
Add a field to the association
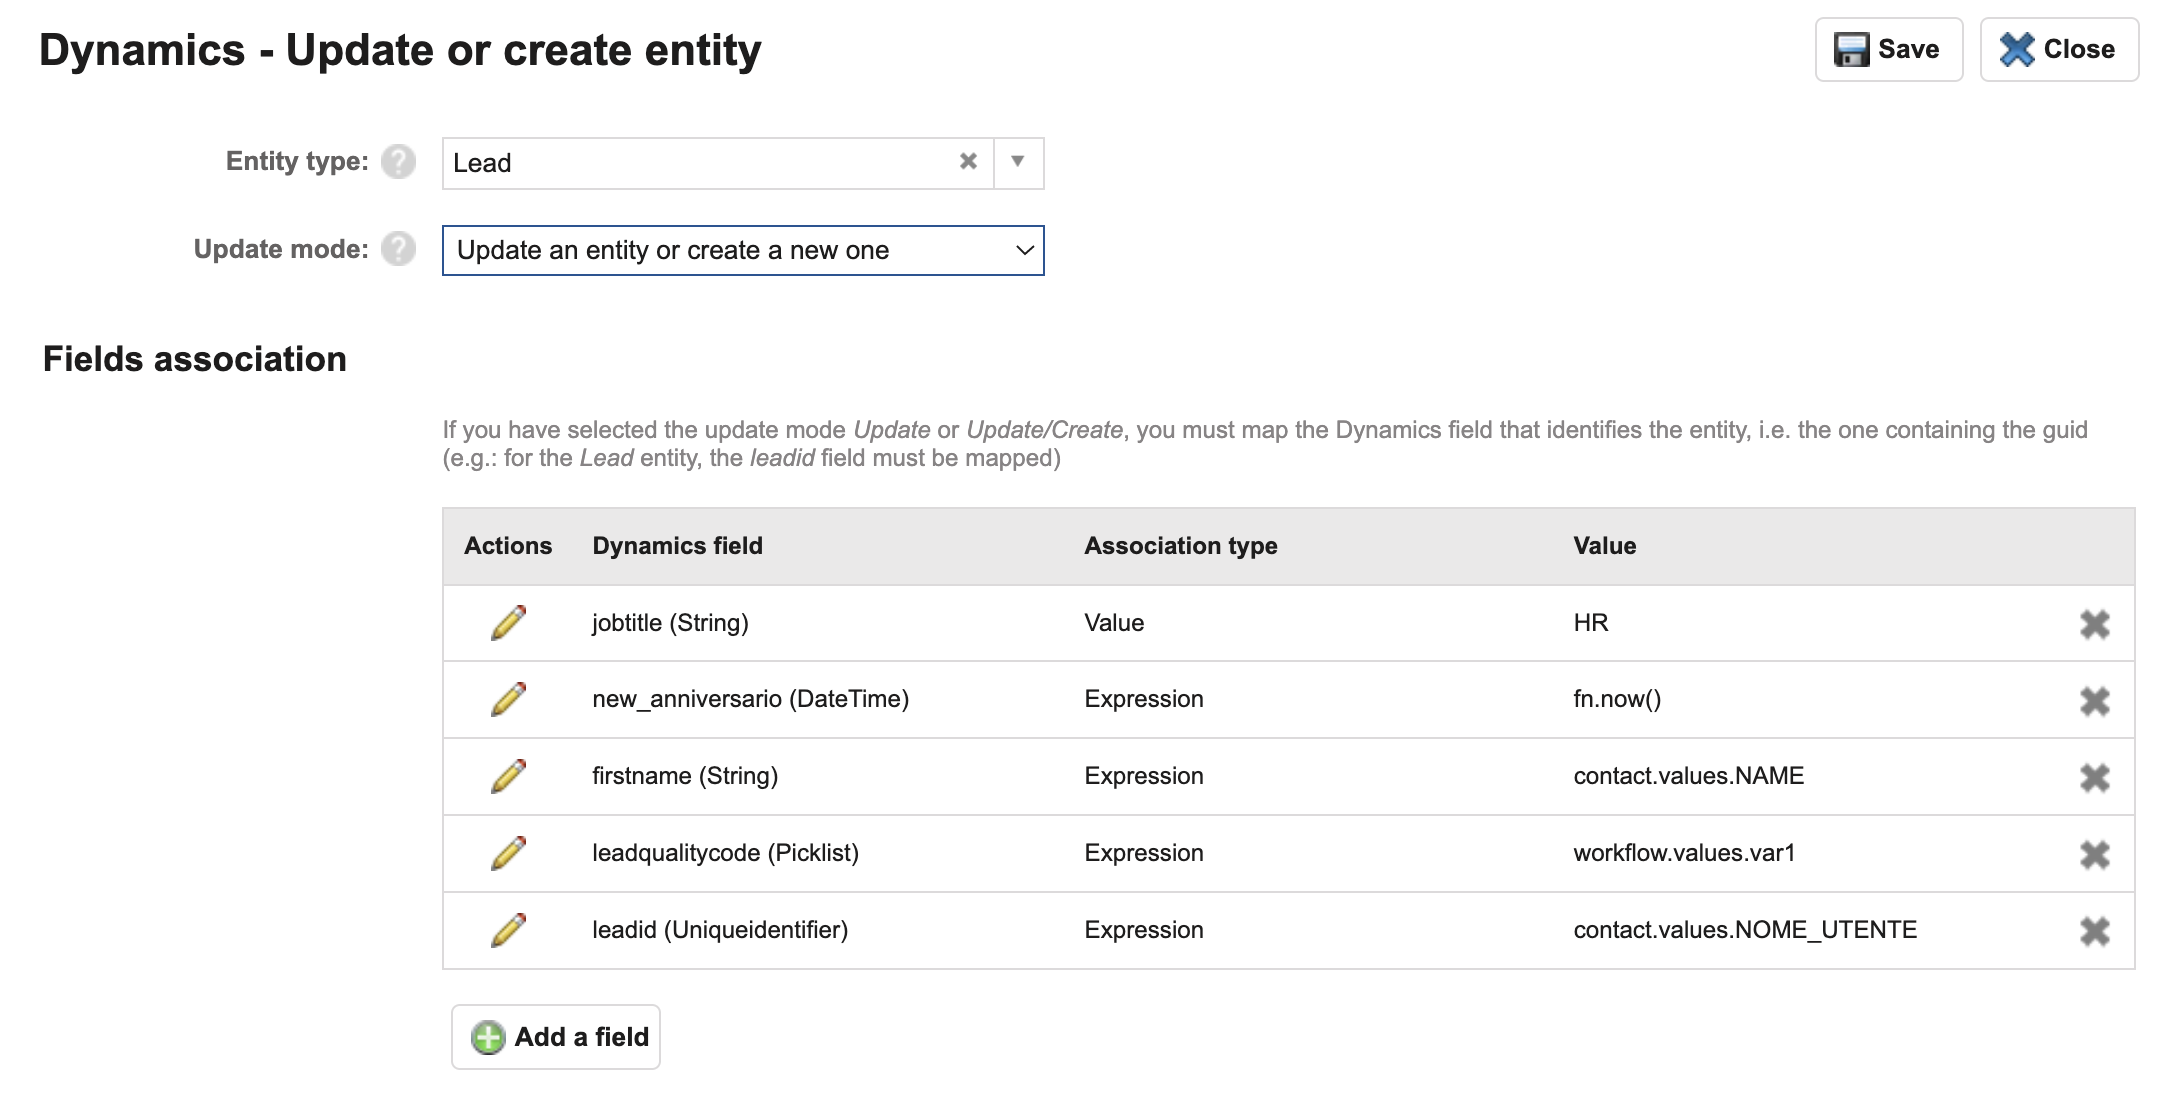(556, 1037)
